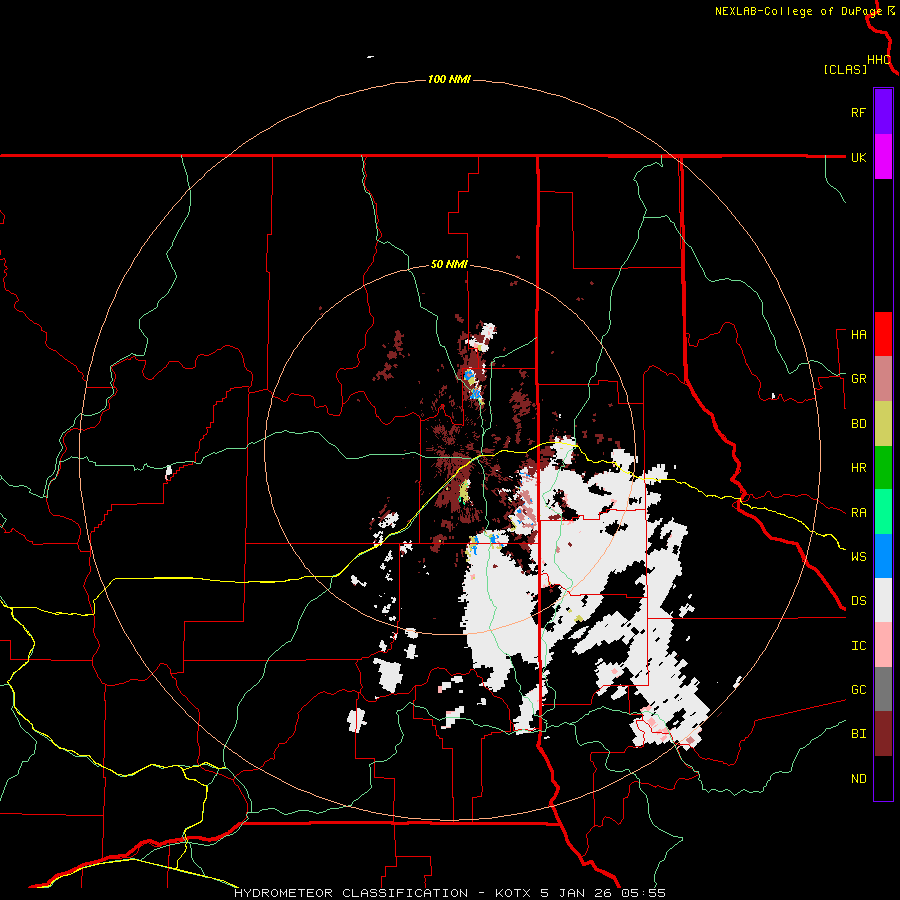Click the HA legend label
Viewport: 900px width, 900px height.
coord(858,335)
